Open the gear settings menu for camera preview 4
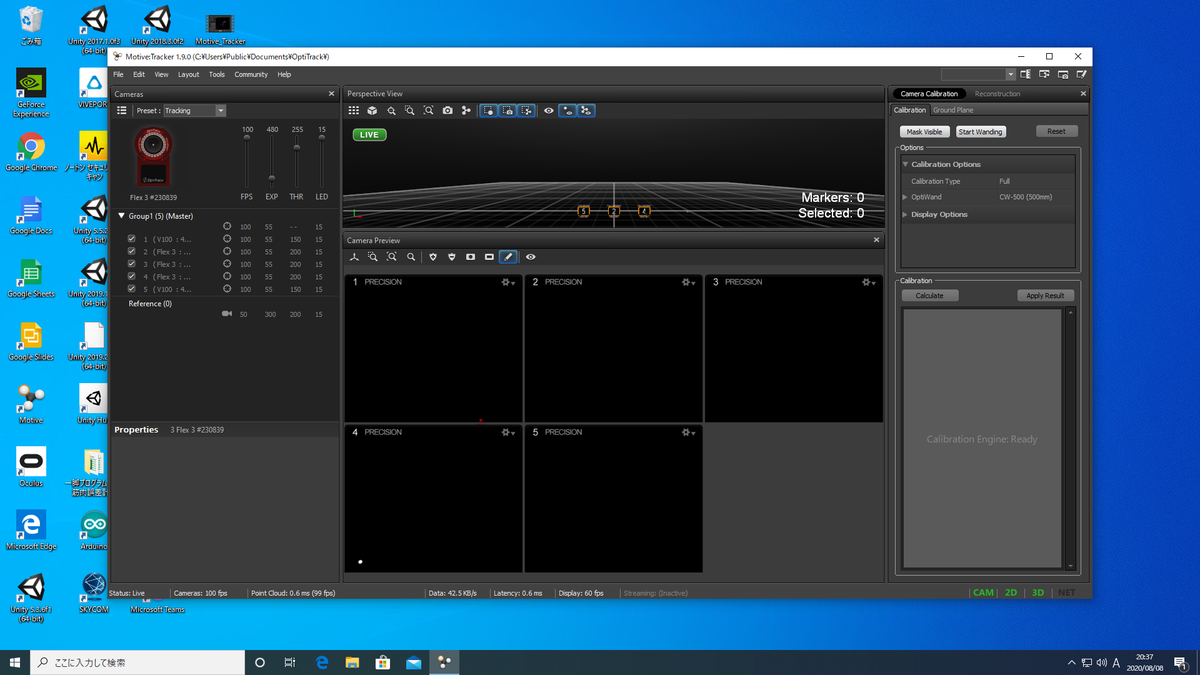This screenshot has height=675, width=1200. click(x=508, y=433)
